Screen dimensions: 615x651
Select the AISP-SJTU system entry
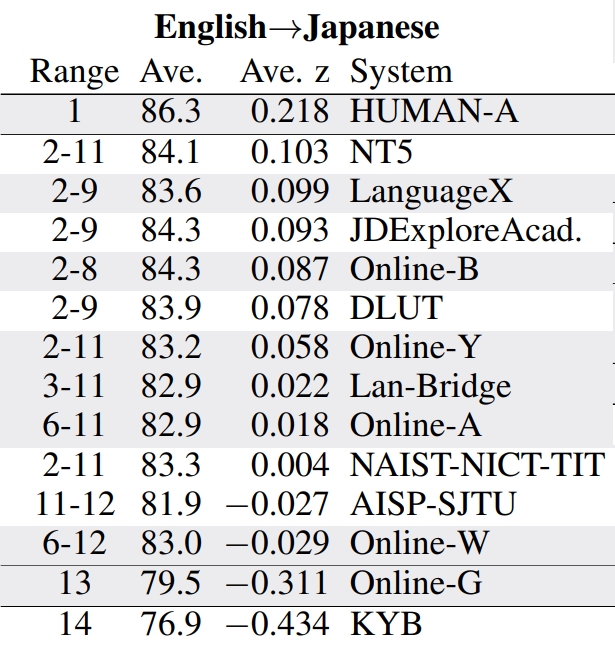click(433, 505)
